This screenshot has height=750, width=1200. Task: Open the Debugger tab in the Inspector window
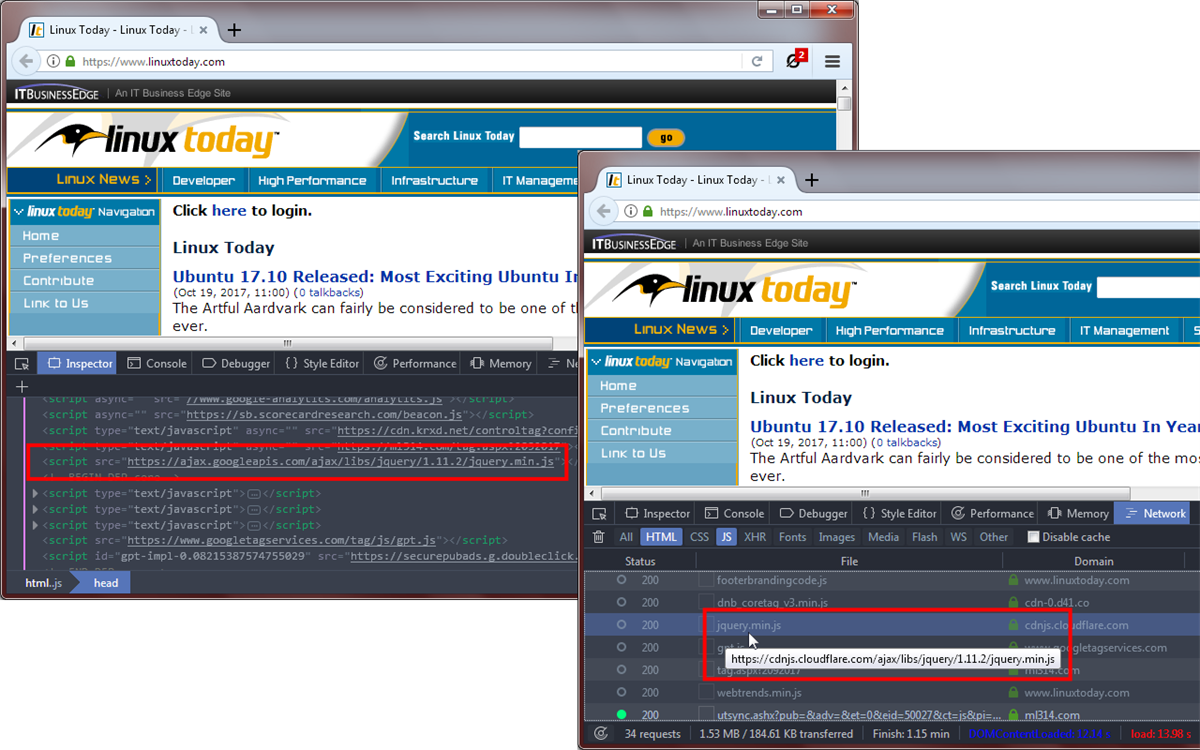pyautogui.click(x=236, y=363)
